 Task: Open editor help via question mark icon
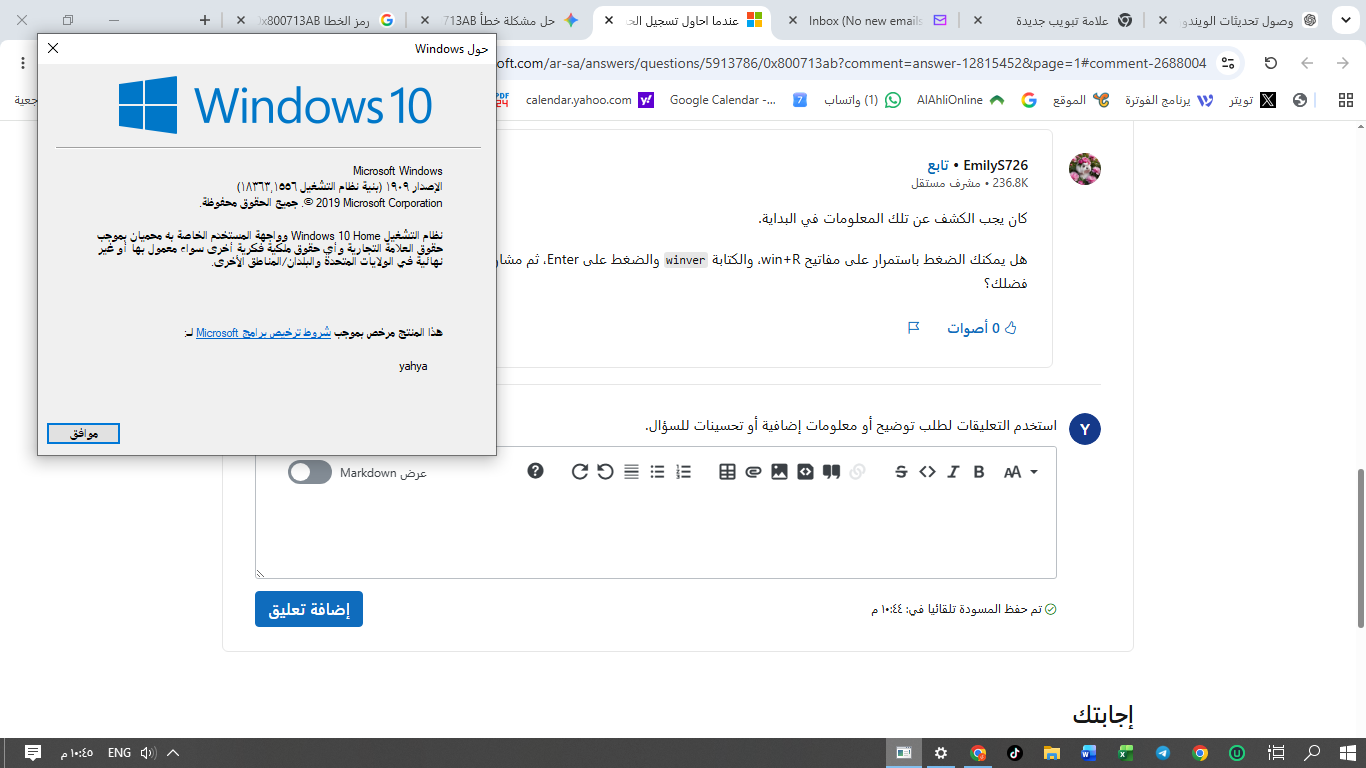click(x=536, y=471)
